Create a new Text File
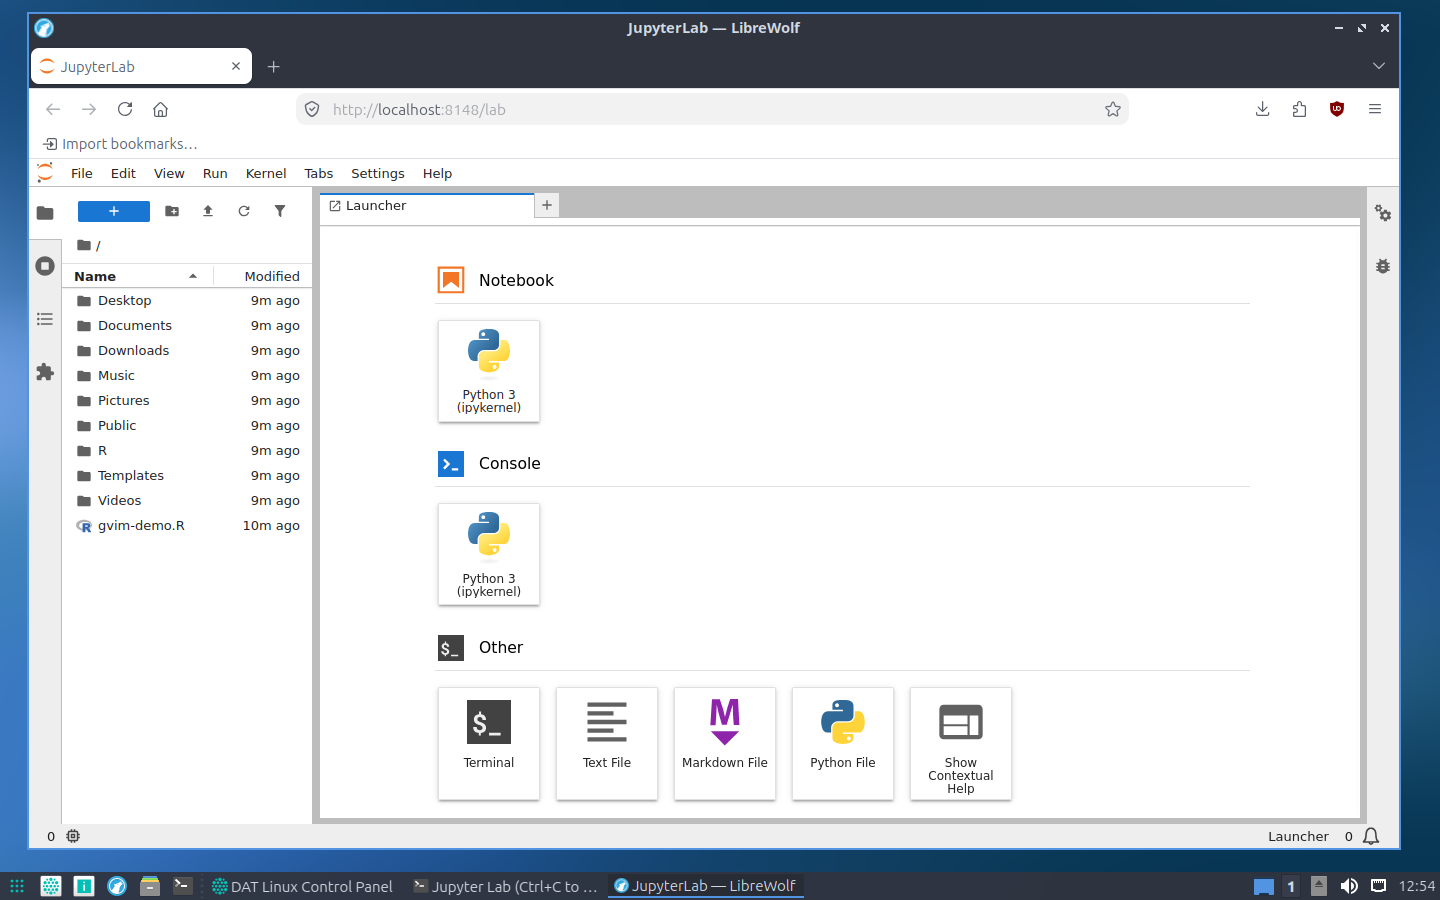The image size is (1440, 900). click(x=607, y=743)
